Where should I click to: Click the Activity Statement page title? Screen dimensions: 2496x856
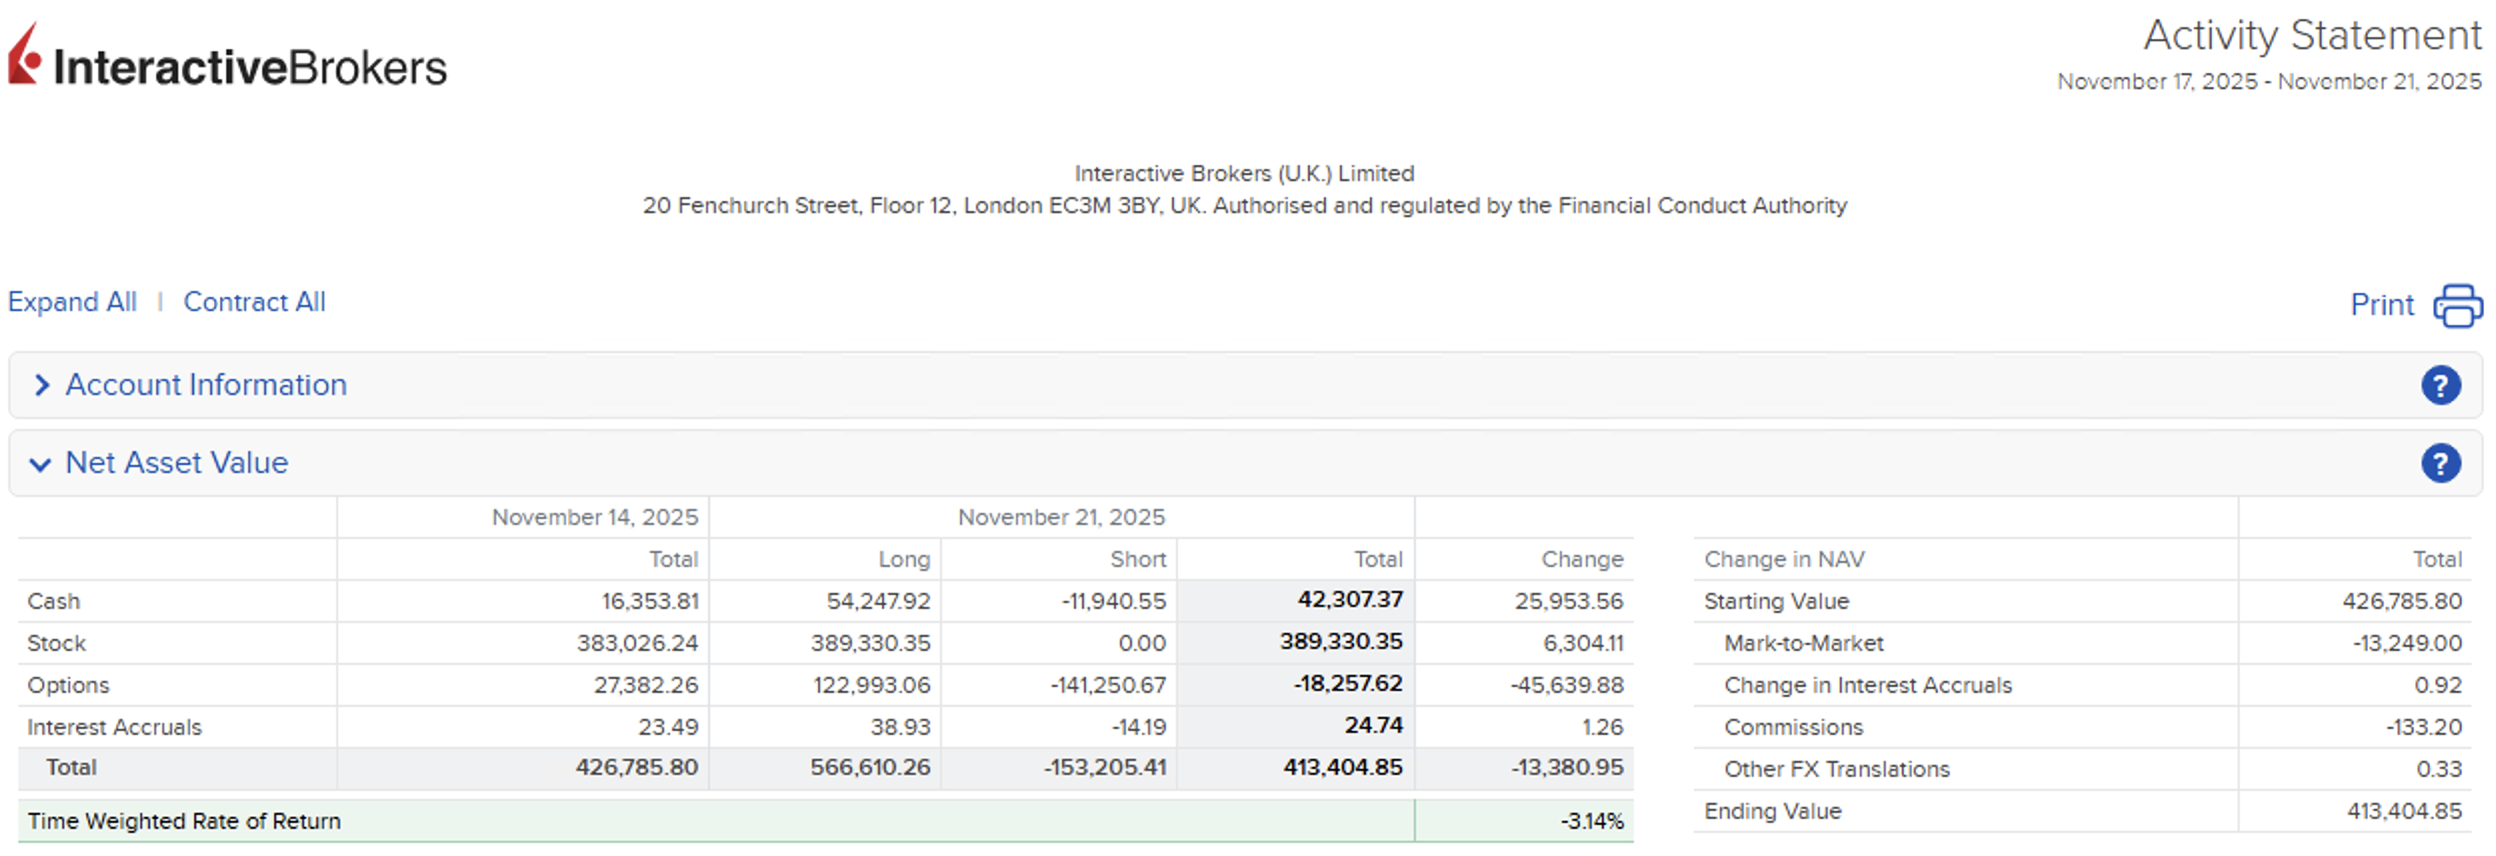click(2311, 36)
